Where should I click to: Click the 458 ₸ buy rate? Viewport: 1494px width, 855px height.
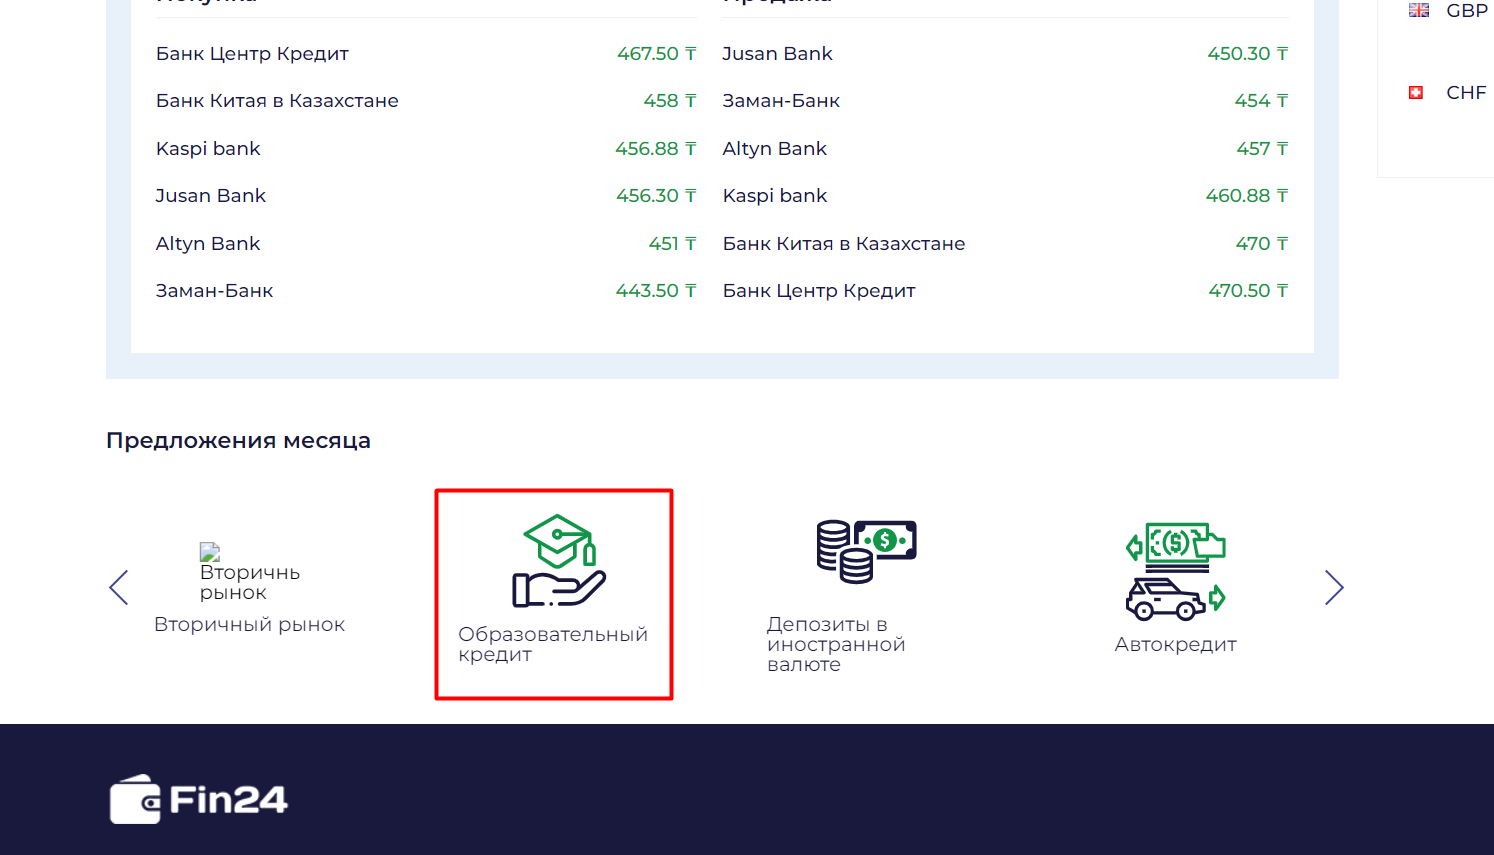(x=670, y=101)
